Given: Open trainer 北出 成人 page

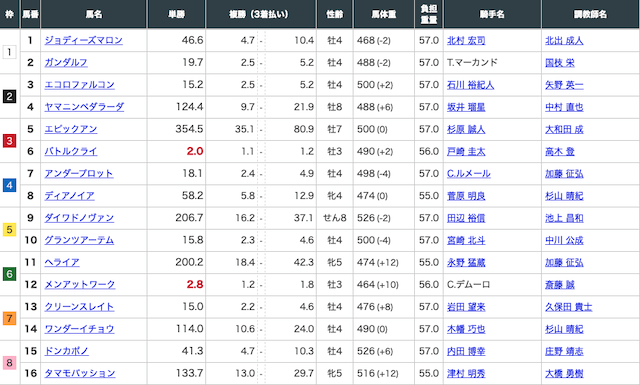Looking at the screenshot, I should [x=564, y=40].
